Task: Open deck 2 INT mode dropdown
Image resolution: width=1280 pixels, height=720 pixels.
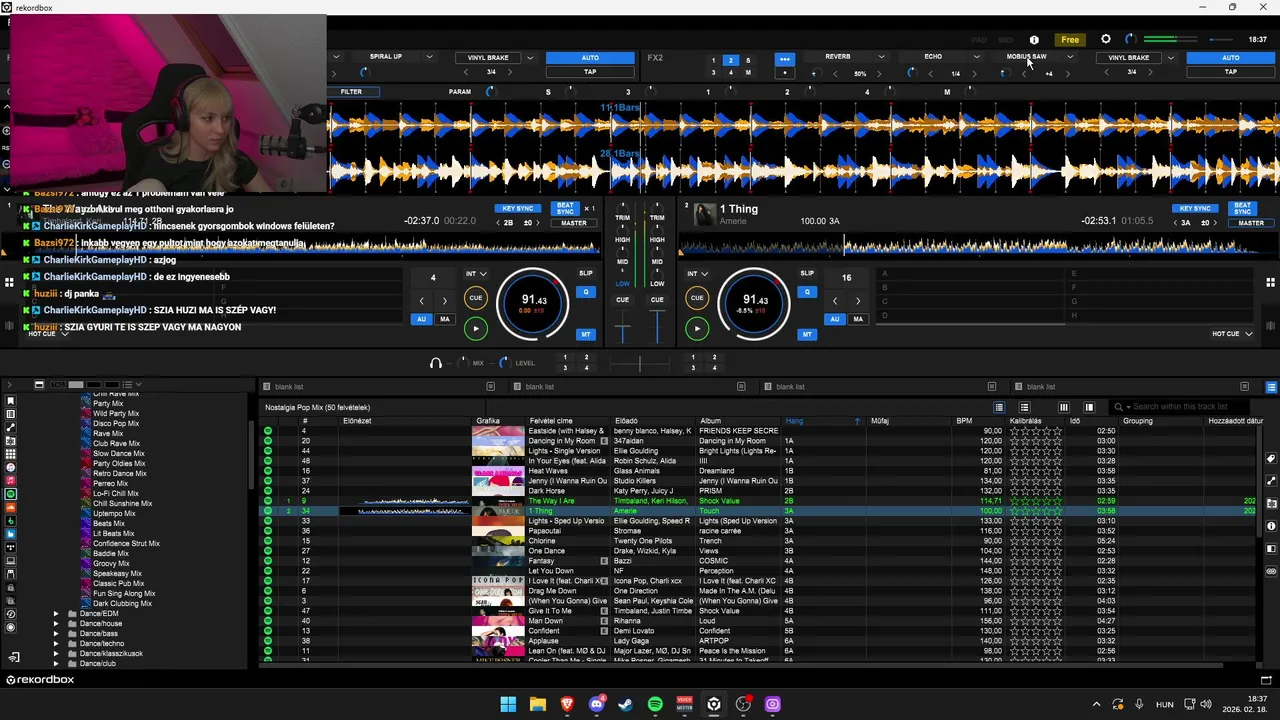Action: tap(696, 273)
